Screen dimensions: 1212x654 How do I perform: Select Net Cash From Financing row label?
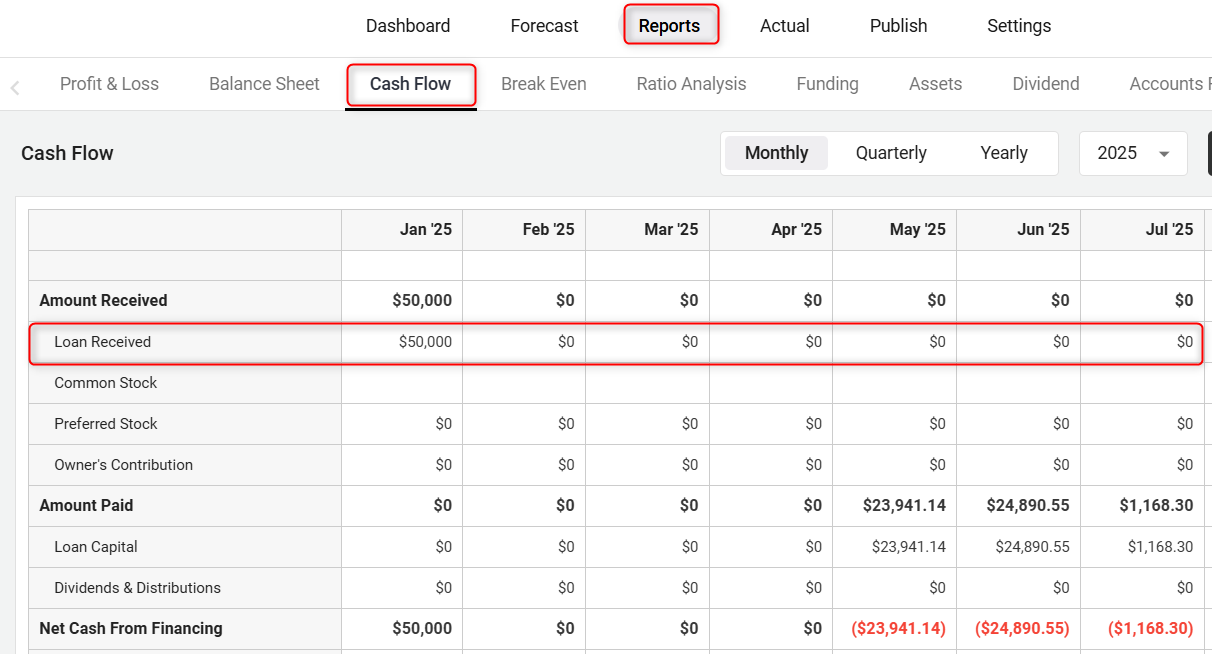[x=131, y=629]
